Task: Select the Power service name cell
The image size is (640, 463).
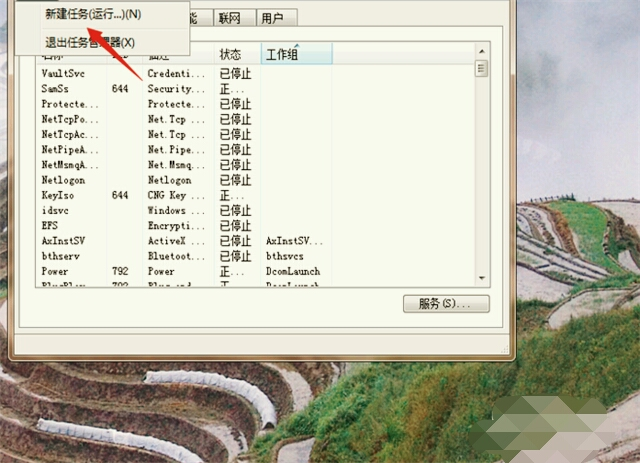Action: pos(55,272)
